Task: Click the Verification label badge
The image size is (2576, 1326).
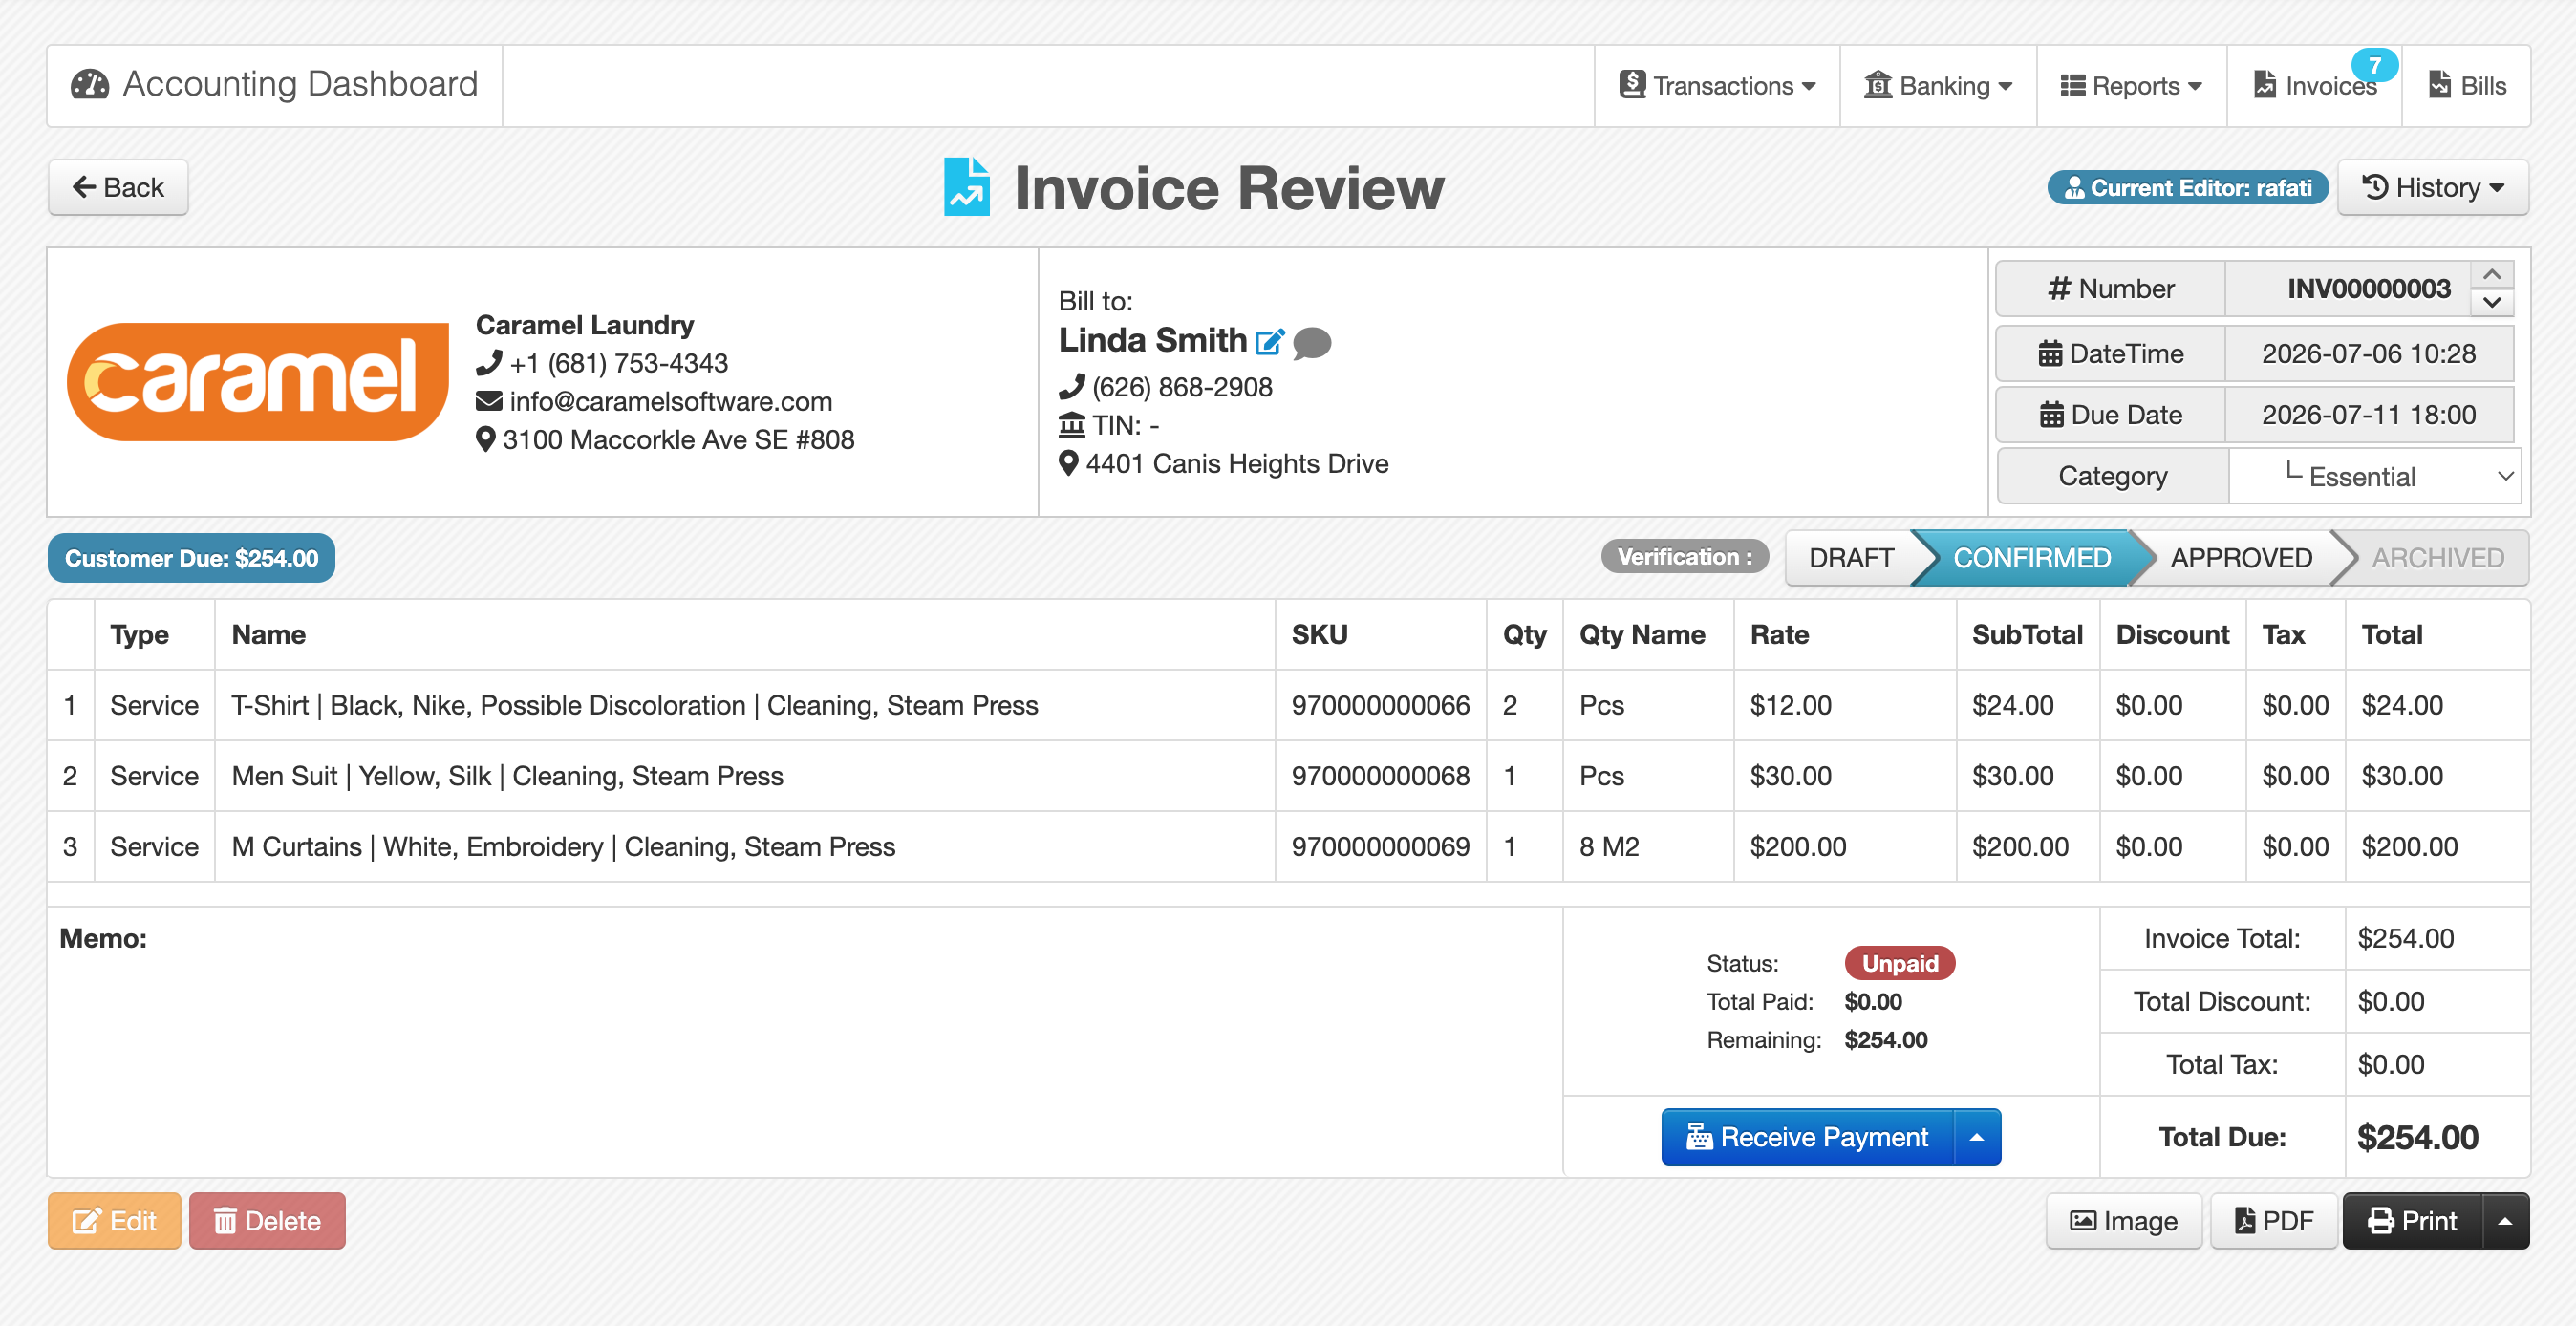Action: pyautogui.click(x=1685, y=557)
